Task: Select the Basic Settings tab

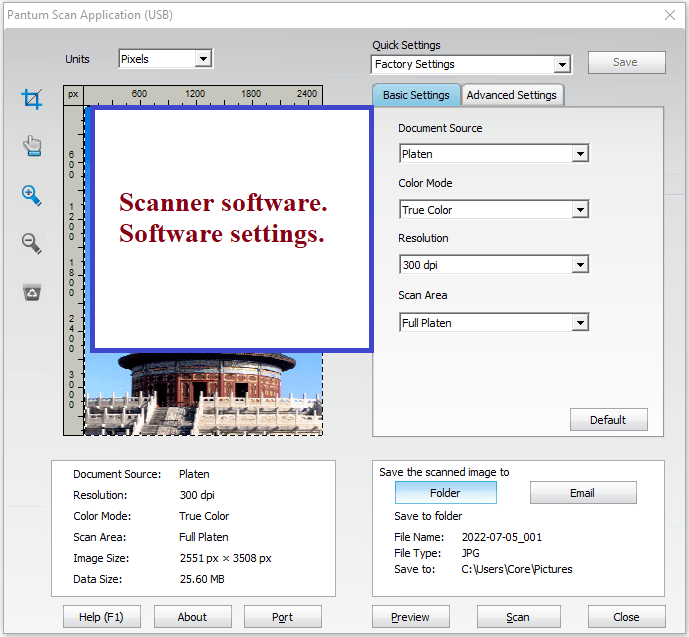Action: (x=416, y=95)
